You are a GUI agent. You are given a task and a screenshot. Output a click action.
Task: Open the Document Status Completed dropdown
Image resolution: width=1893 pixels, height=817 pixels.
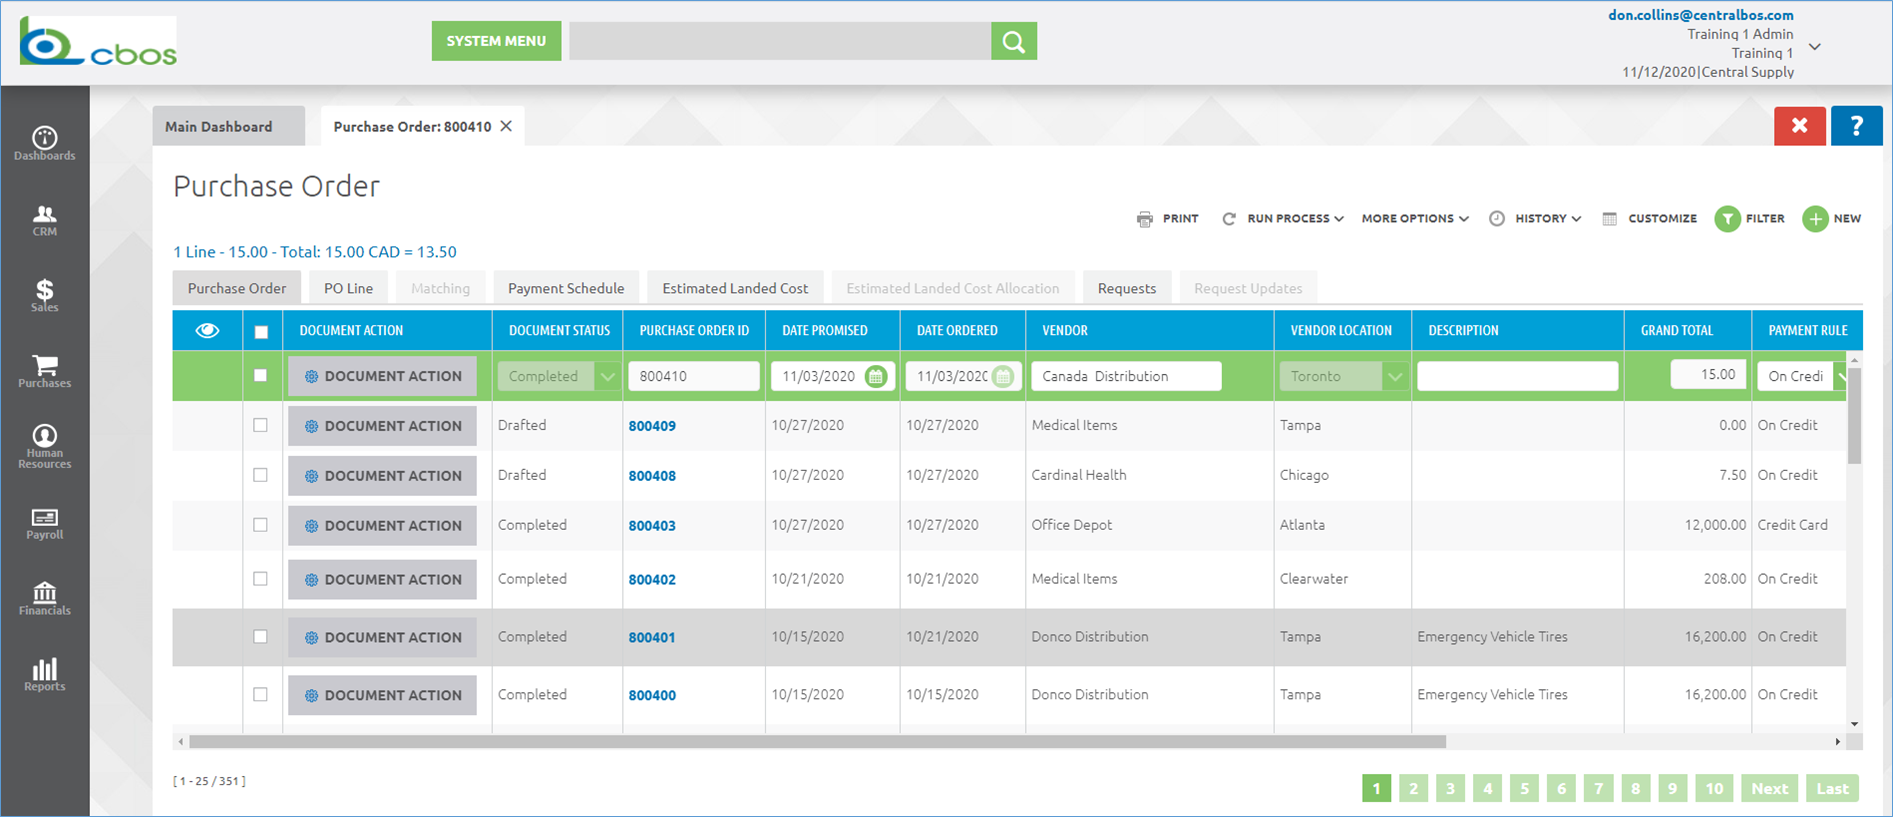tap(607, 376)
